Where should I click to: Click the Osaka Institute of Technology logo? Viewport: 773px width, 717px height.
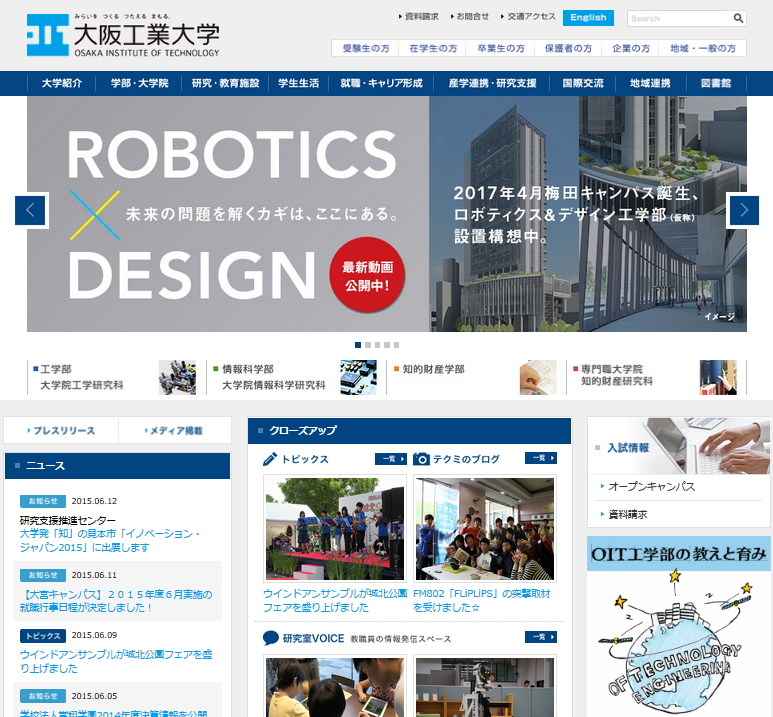pyautogui.click(x=122, y=37)
